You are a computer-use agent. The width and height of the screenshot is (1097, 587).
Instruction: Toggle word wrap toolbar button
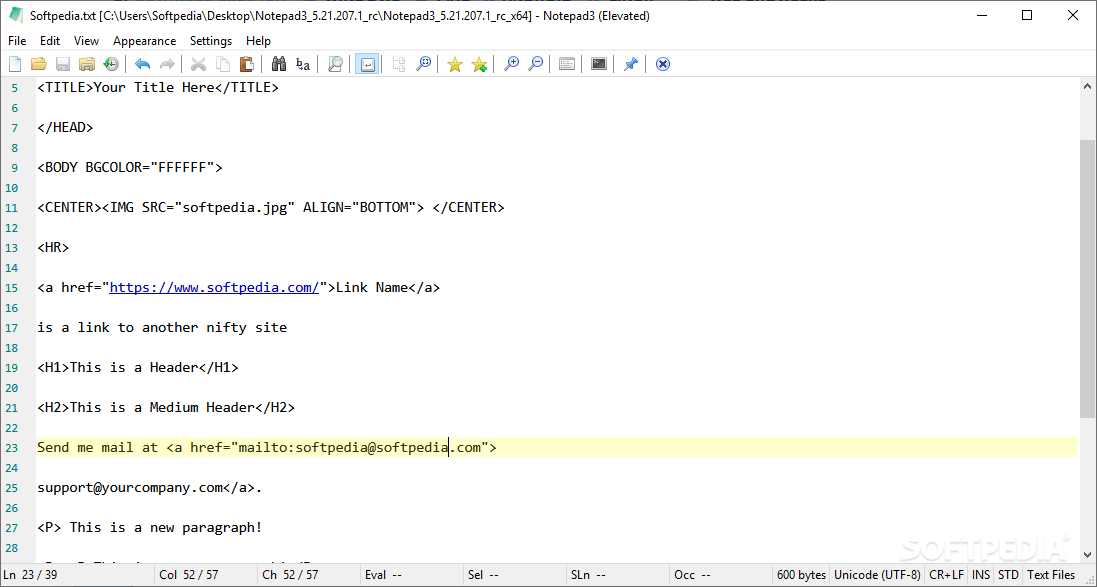367,64
